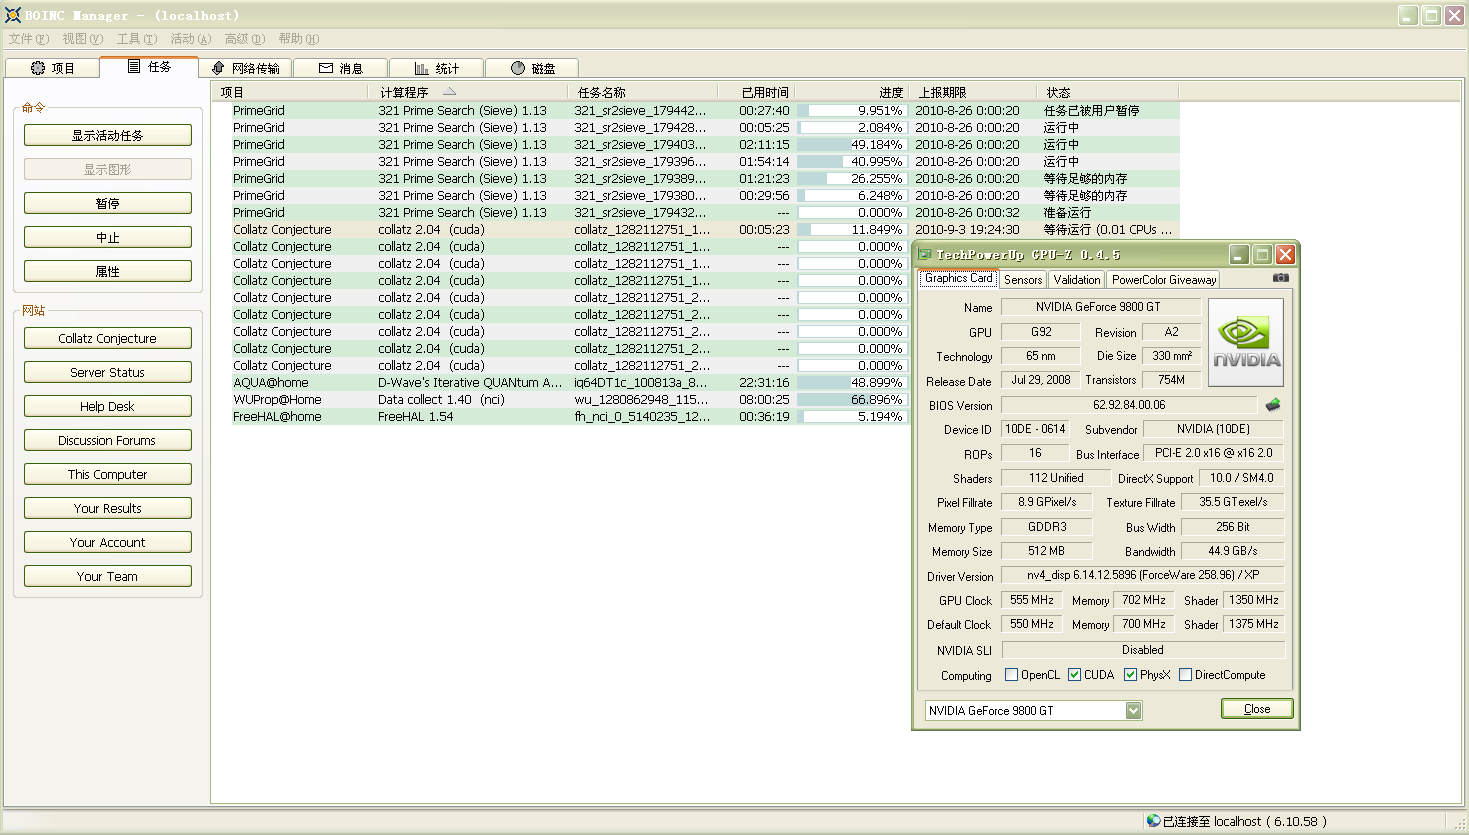Click the 66.896% progress bar of WUProp@Home
This screenshot has height=835, width=1469.
851,399
